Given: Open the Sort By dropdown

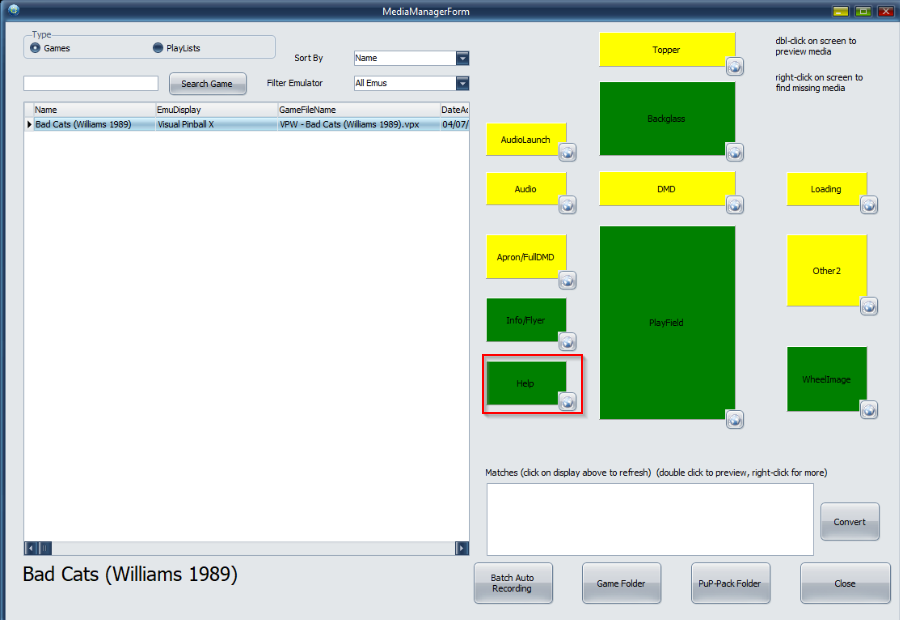Looking at the screenshot, I should coord(462,58).
